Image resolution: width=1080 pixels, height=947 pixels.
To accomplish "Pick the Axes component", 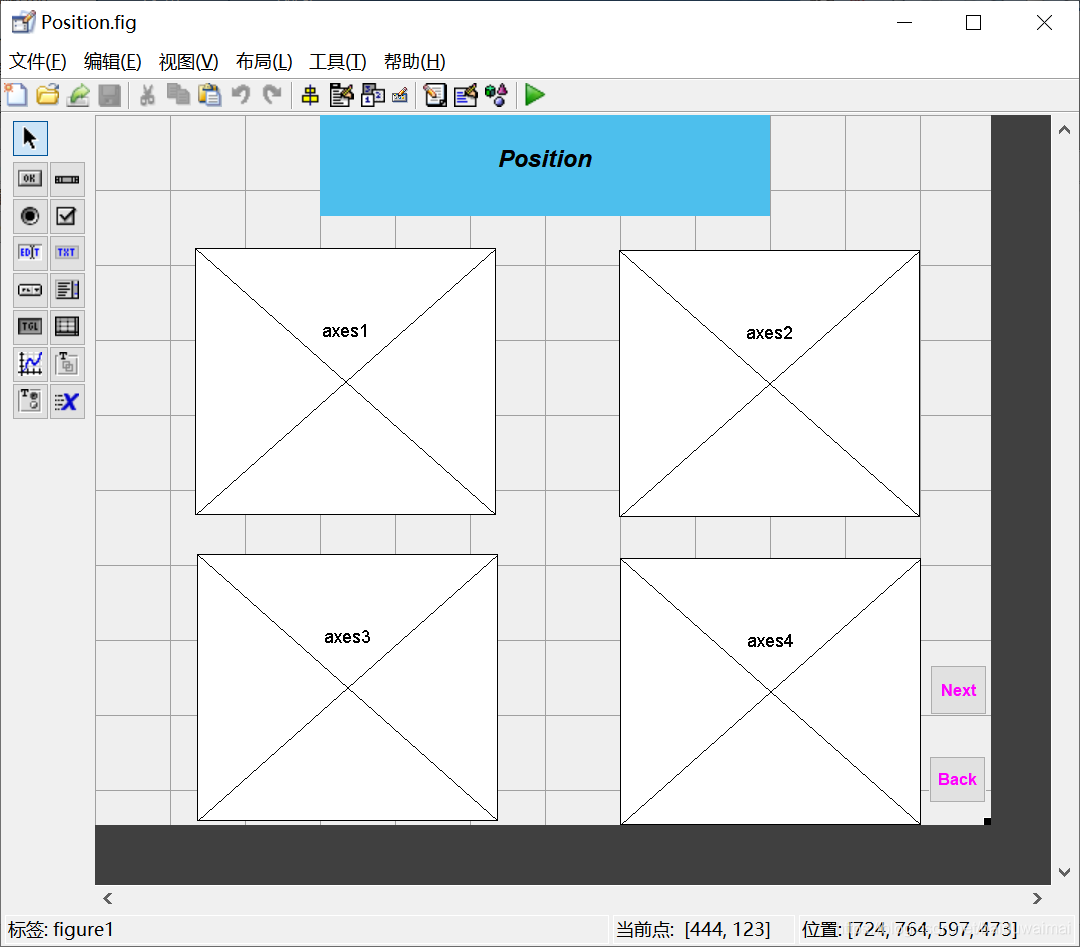I will (x=30, y=364).
